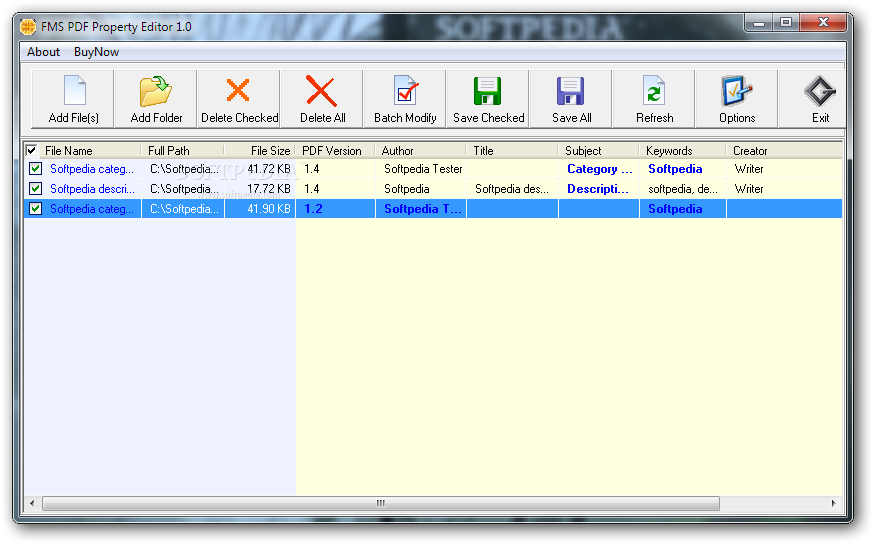This screenshot has height=544, width=874.
Task: Click the horizontal scrollbar thumb
Action: (381, 503)
